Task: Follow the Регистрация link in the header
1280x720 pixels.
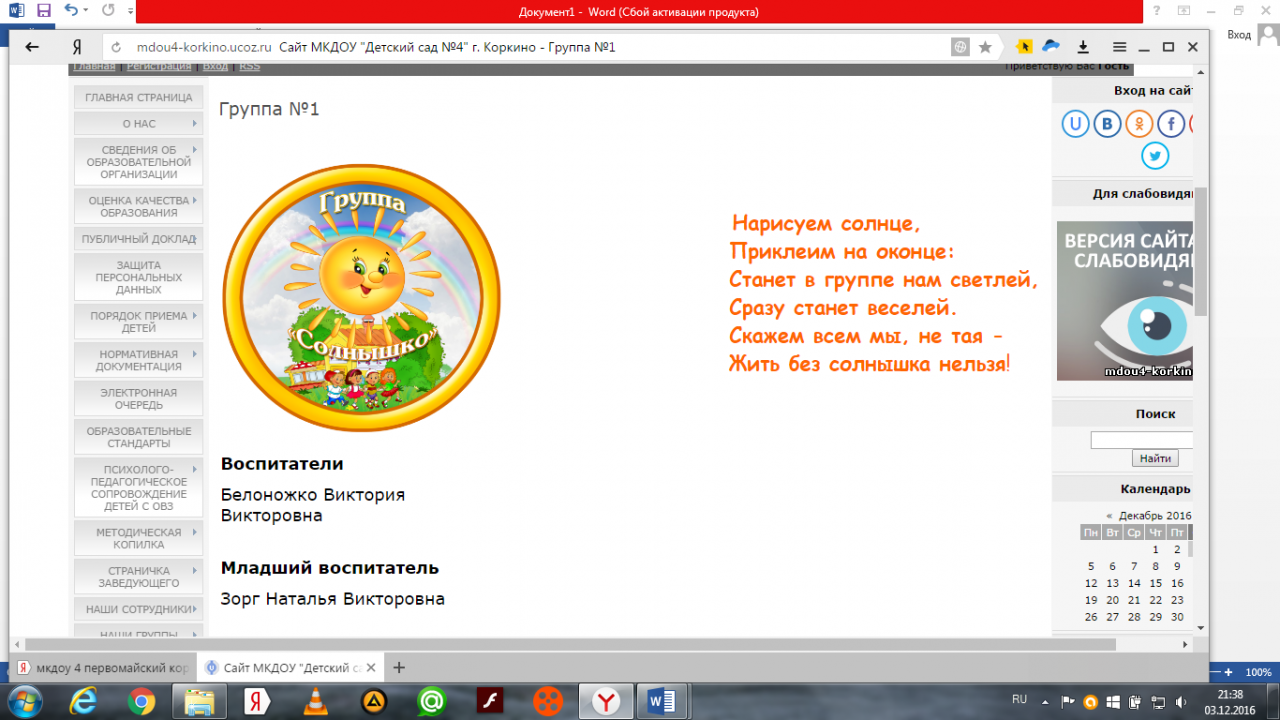Action: tap(158, 66)
